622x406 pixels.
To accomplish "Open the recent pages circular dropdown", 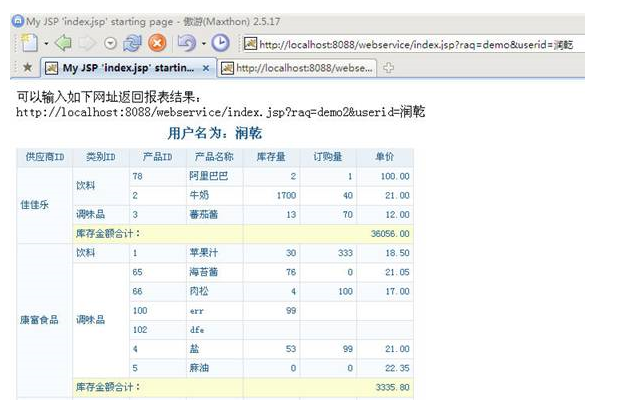I will tap(110, 43).
